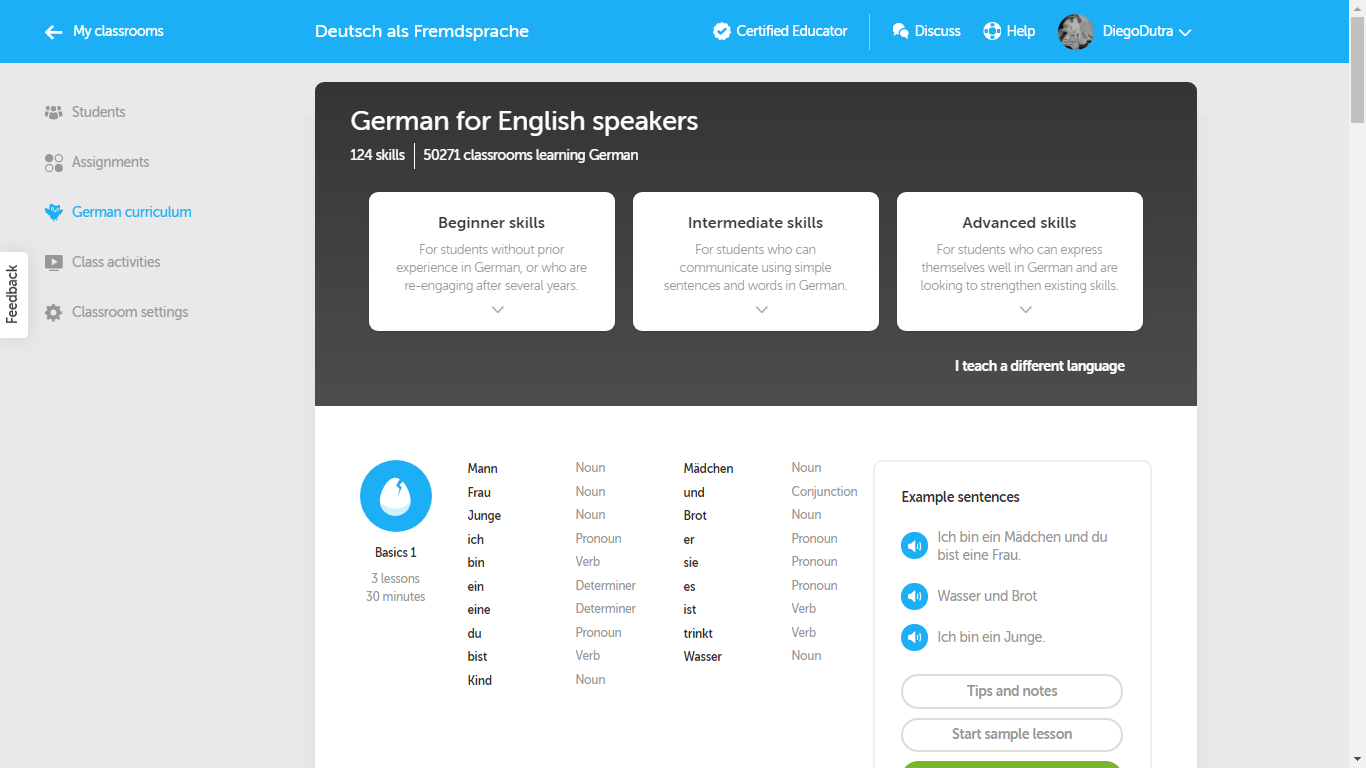Select the Basics 1 skill egg icon
Screen dimensions: 1366x768
click(x=396, y=495)
